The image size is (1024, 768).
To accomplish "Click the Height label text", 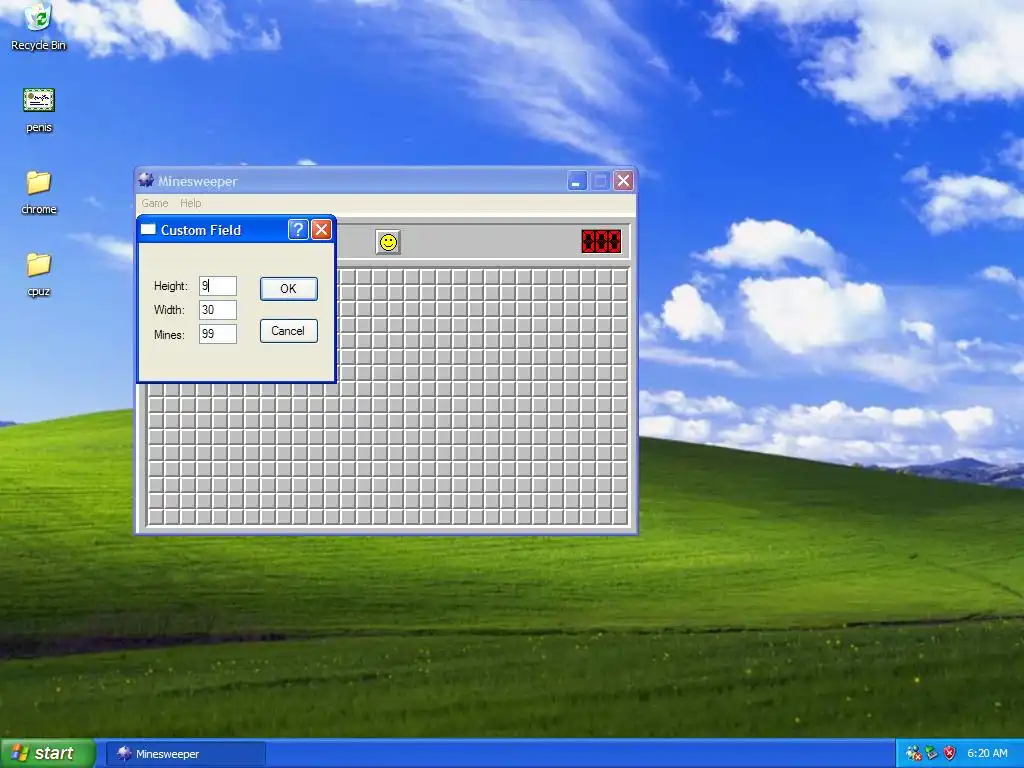I will (170, 286).
